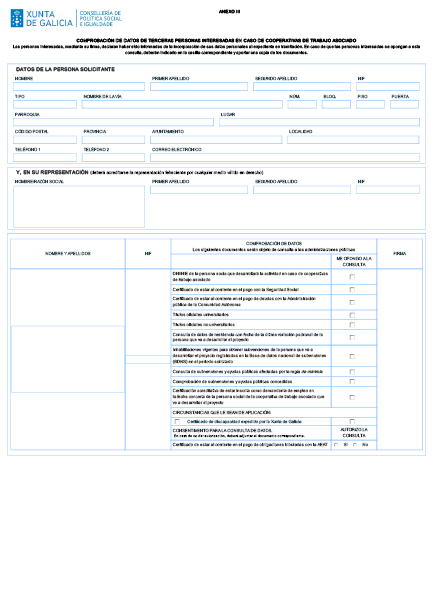Screen dimensions: 439x615
Task: Click the applicant's PRIMER APELLIDO input field
Action: click(199, 87)
